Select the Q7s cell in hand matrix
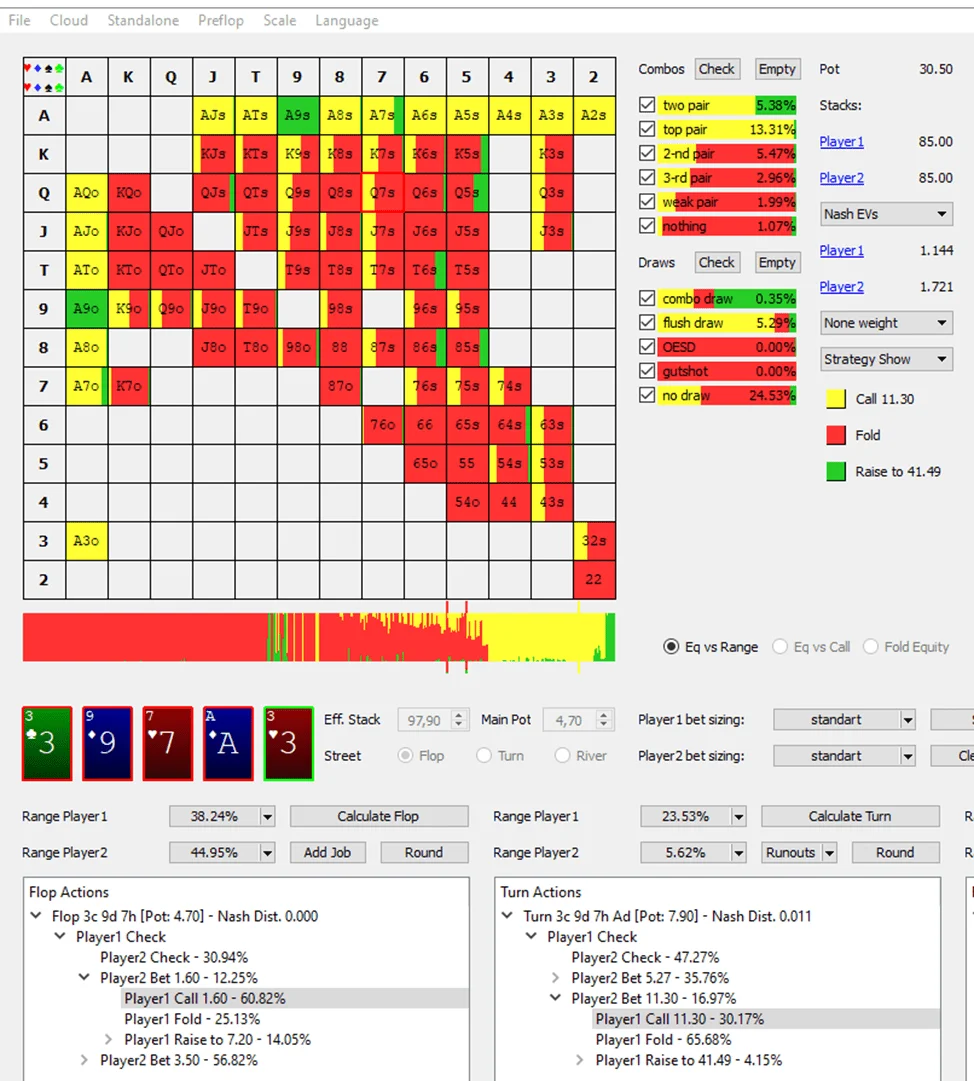The image size is (974, 1081). pos(382,193)
